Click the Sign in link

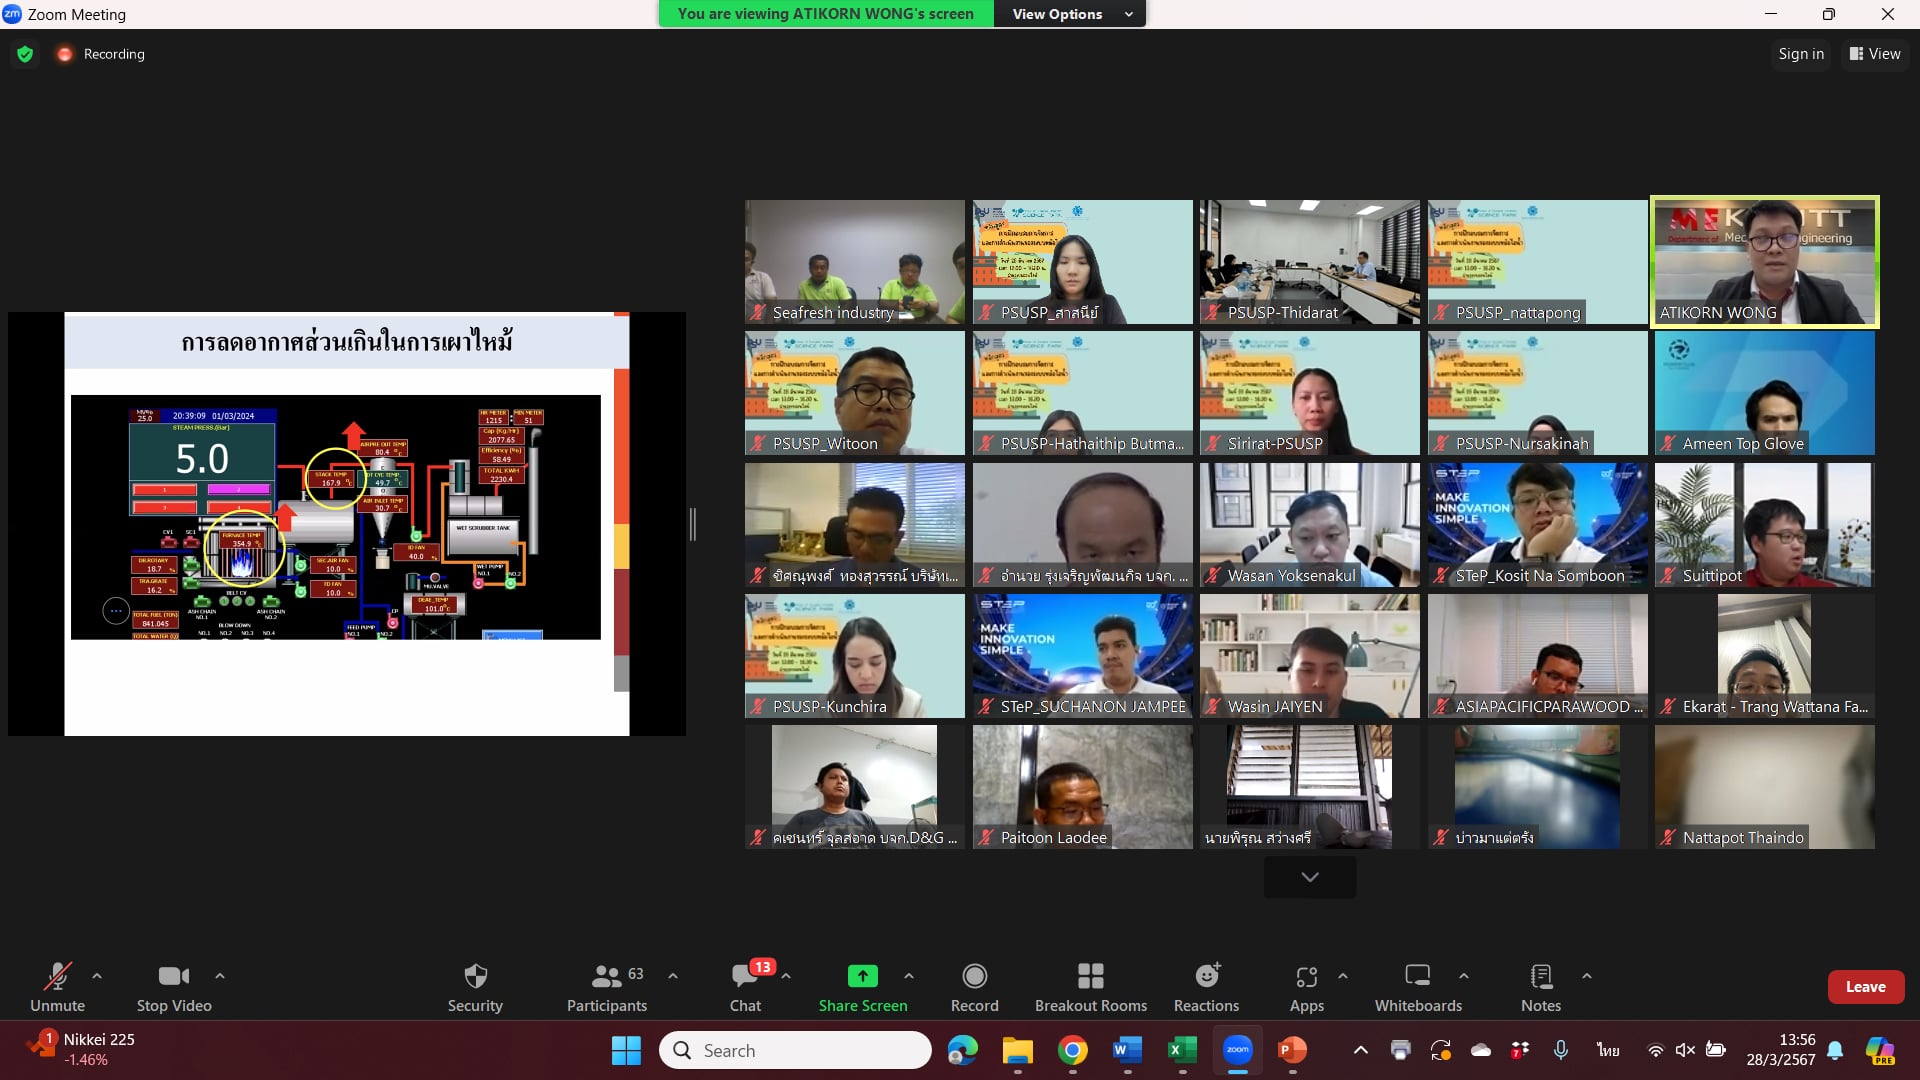tap(1800, 54)
